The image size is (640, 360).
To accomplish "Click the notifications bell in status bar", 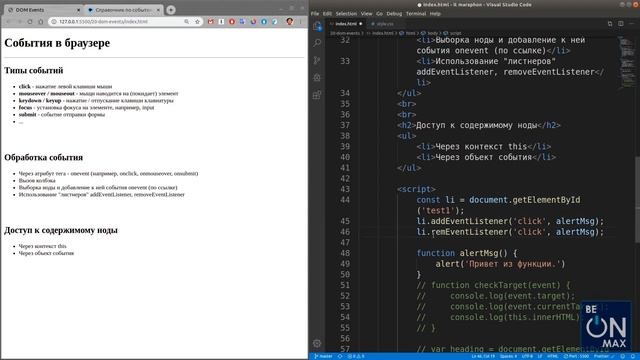I will pyautogui.click(x=633, y=356).
